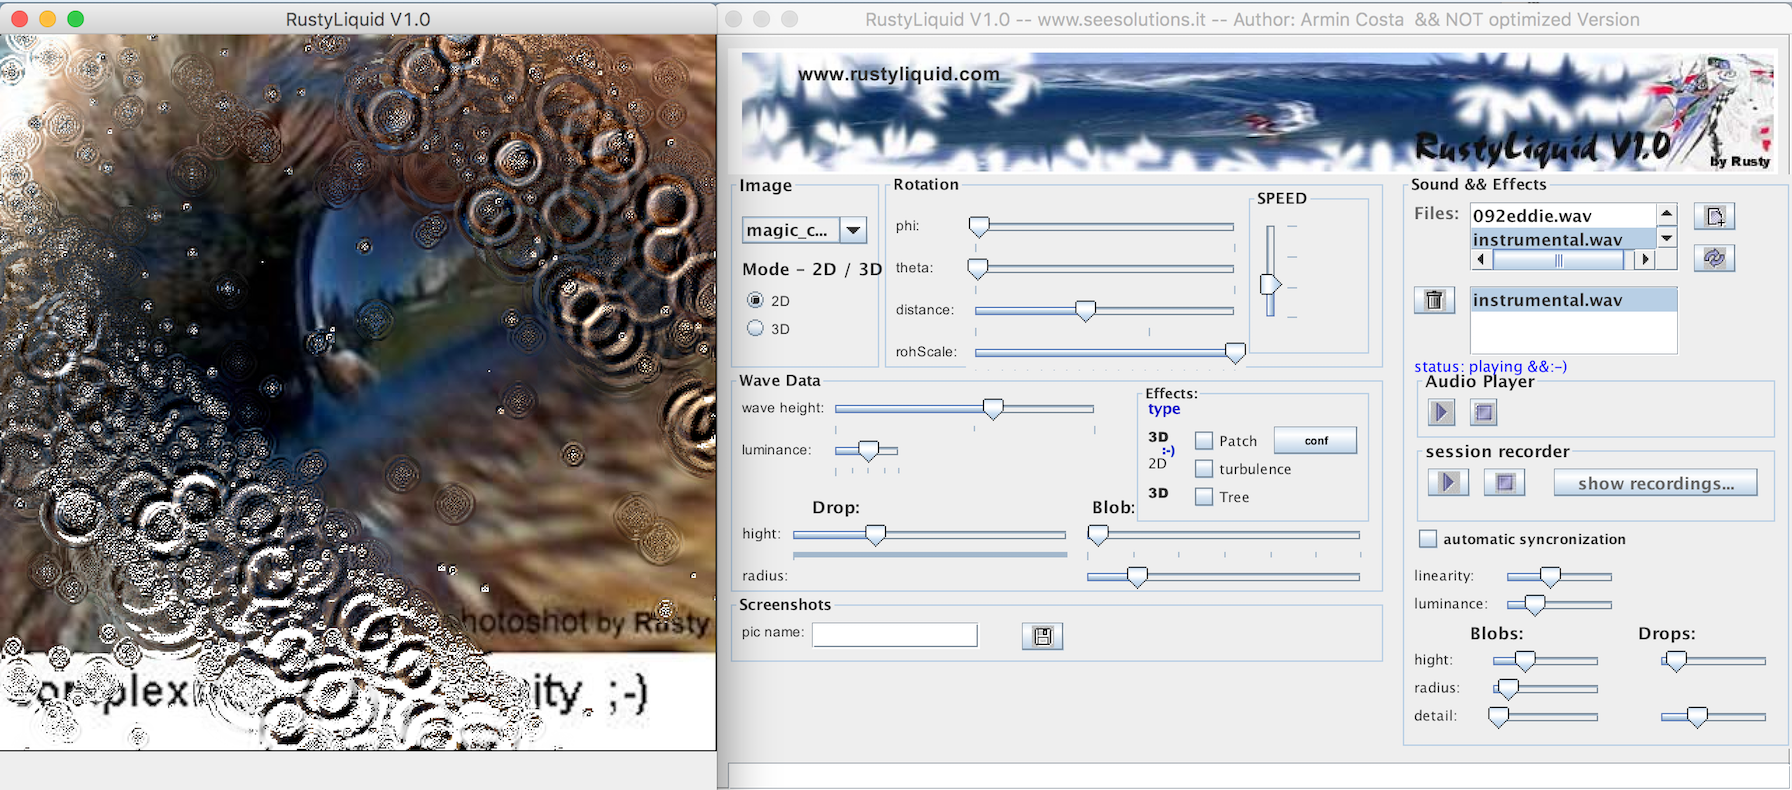Enable the Patch effect checkbox
This screenshot has width=1792, height=790.
tap(1204, 441)
